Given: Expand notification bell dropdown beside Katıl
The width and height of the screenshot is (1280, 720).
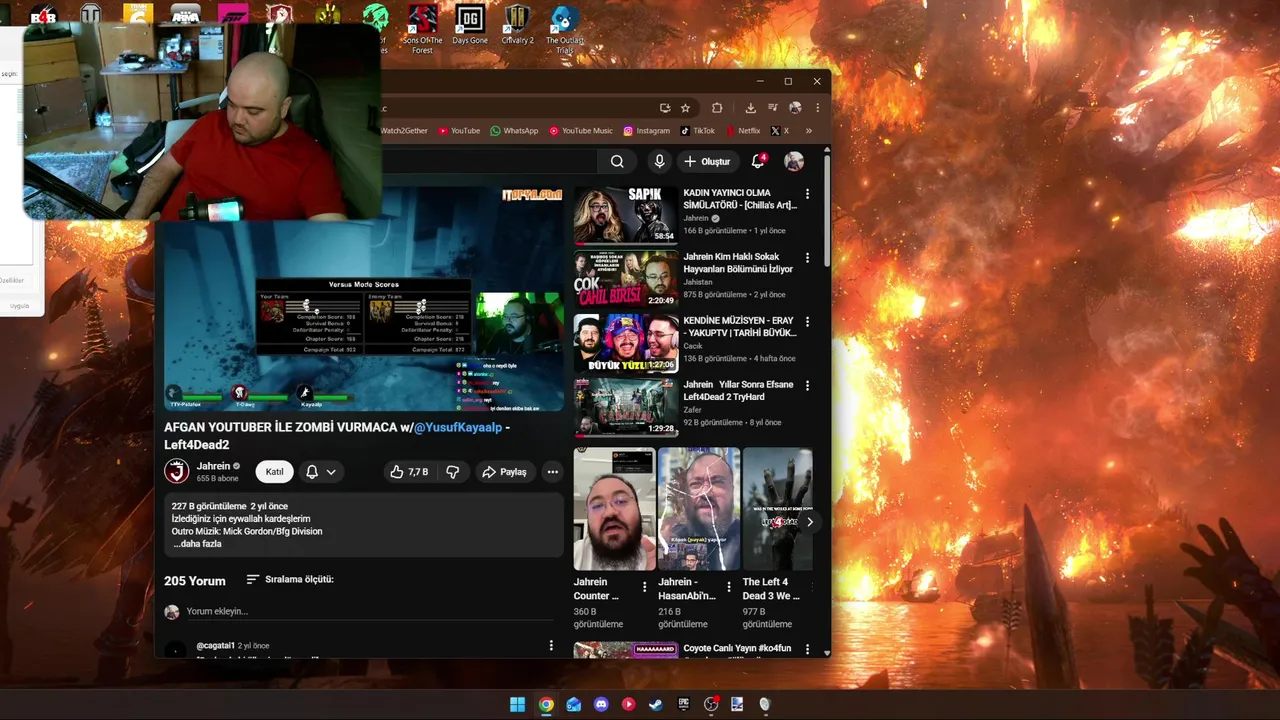Looking at the screenshot, I should [x=321, y=472].
